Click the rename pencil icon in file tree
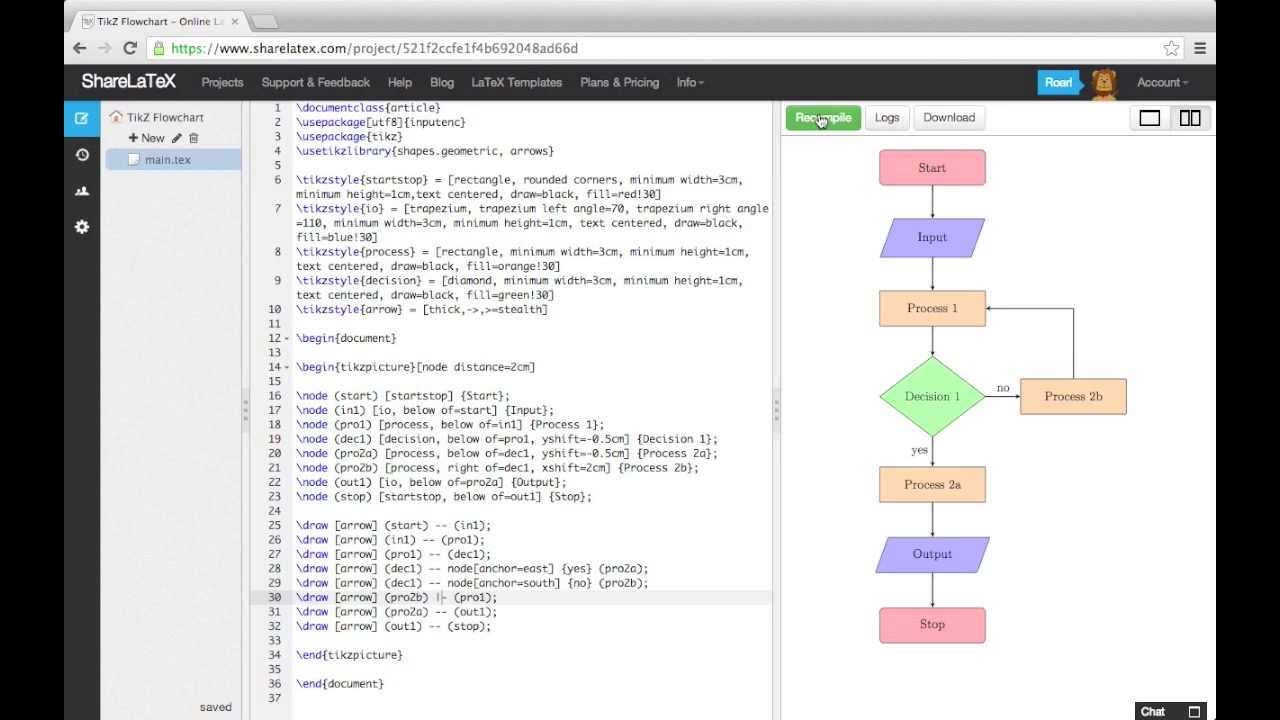The height and width of the screenshot is (720, 1280). [x=177, y=138]
